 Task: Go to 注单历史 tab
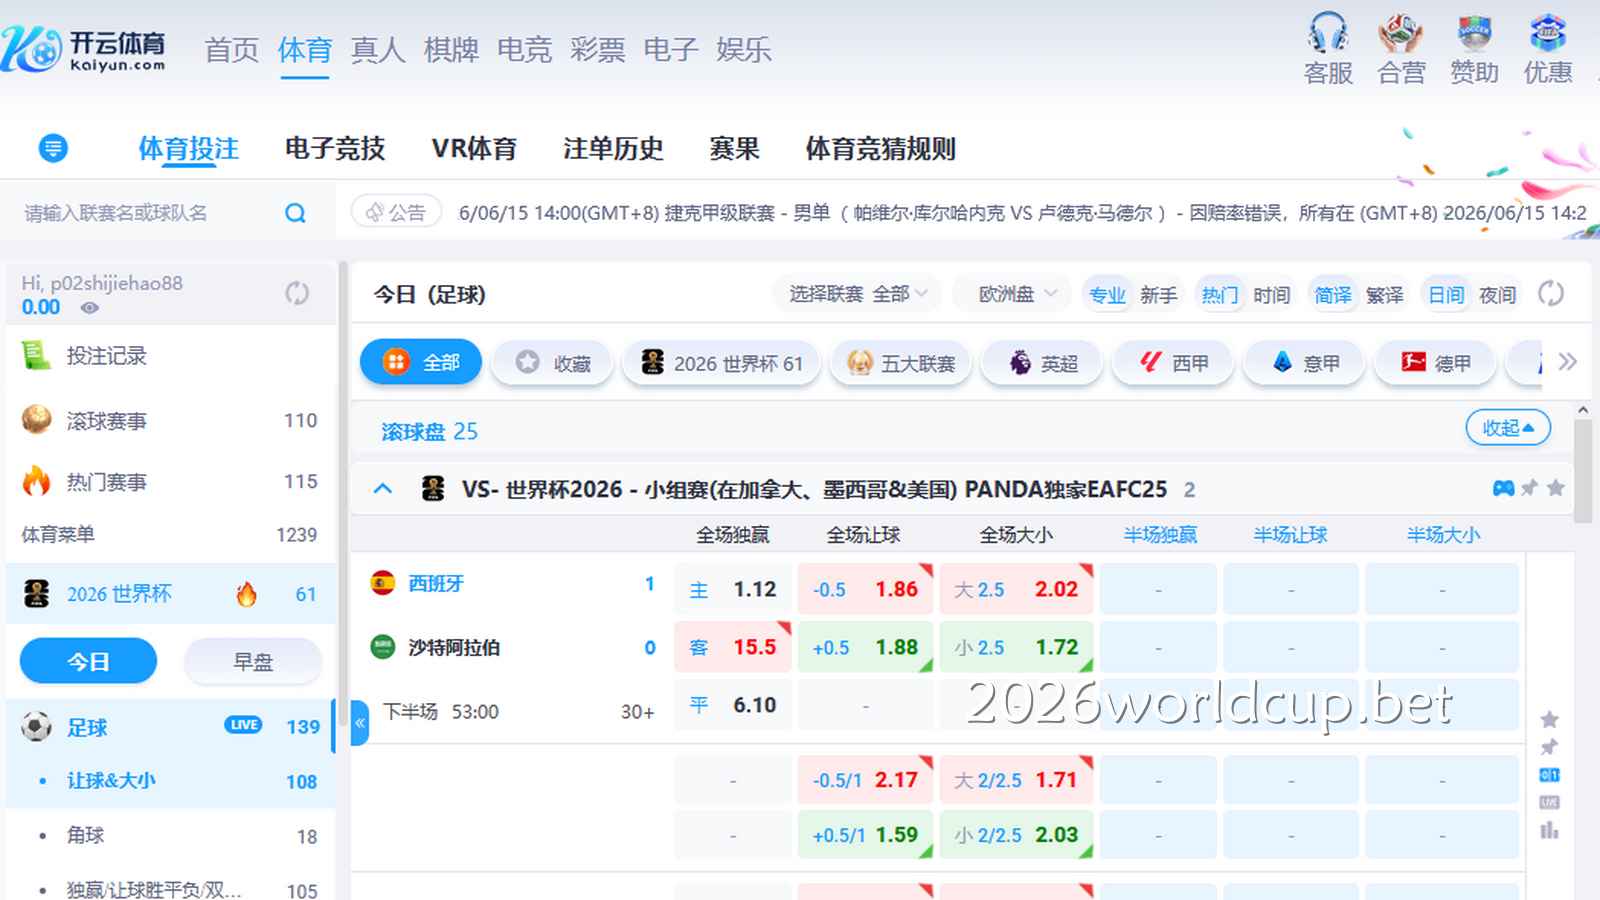tap(613, 149)
